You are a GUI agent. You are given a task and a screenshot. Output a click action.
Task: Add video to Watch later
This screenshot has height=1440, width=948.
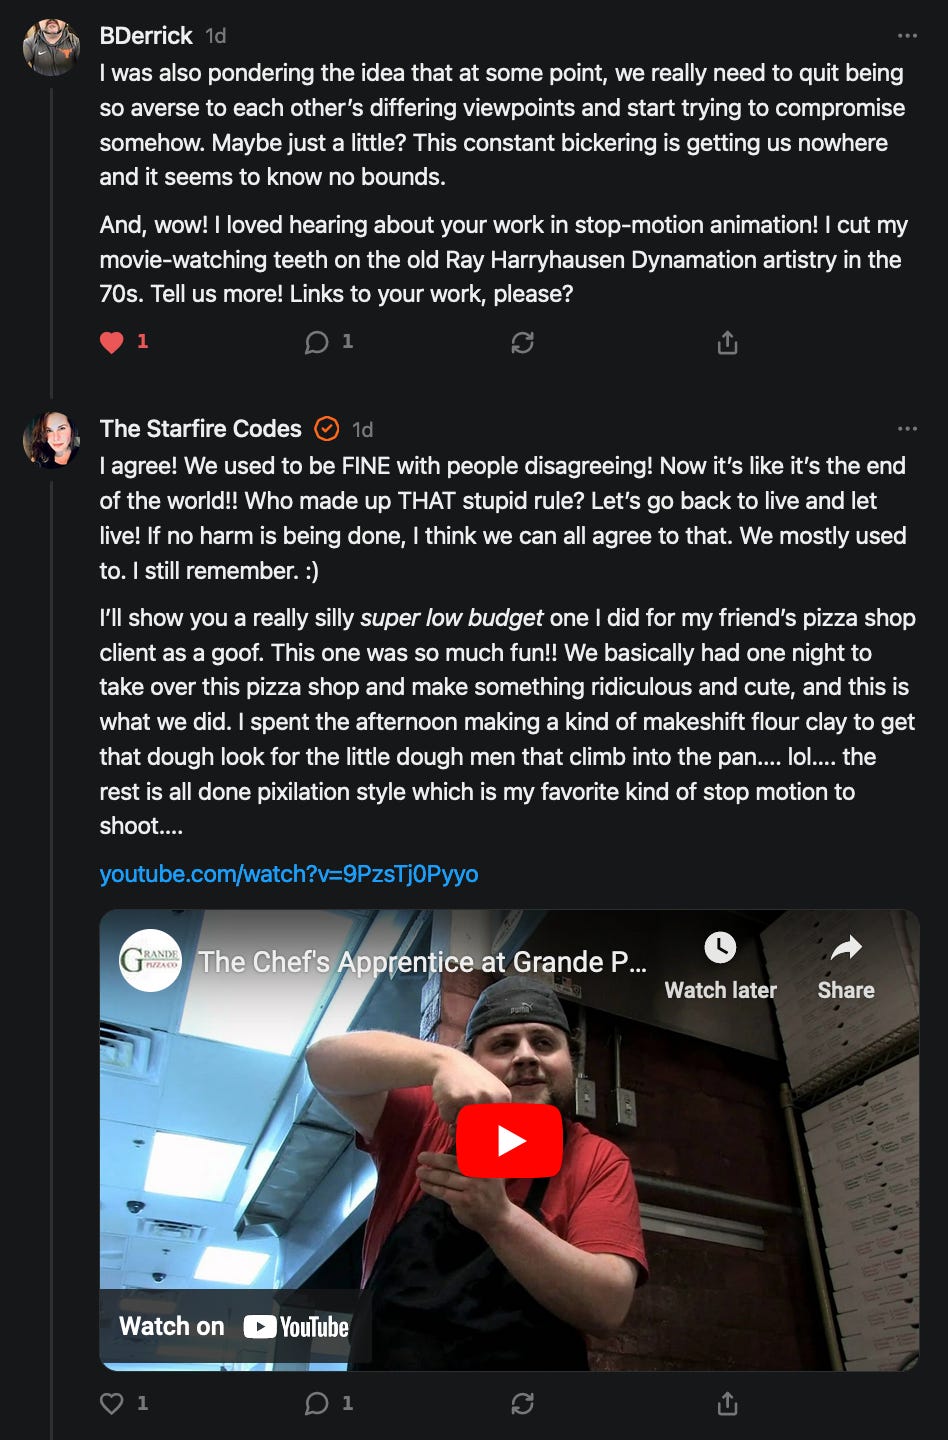[720, 966]
